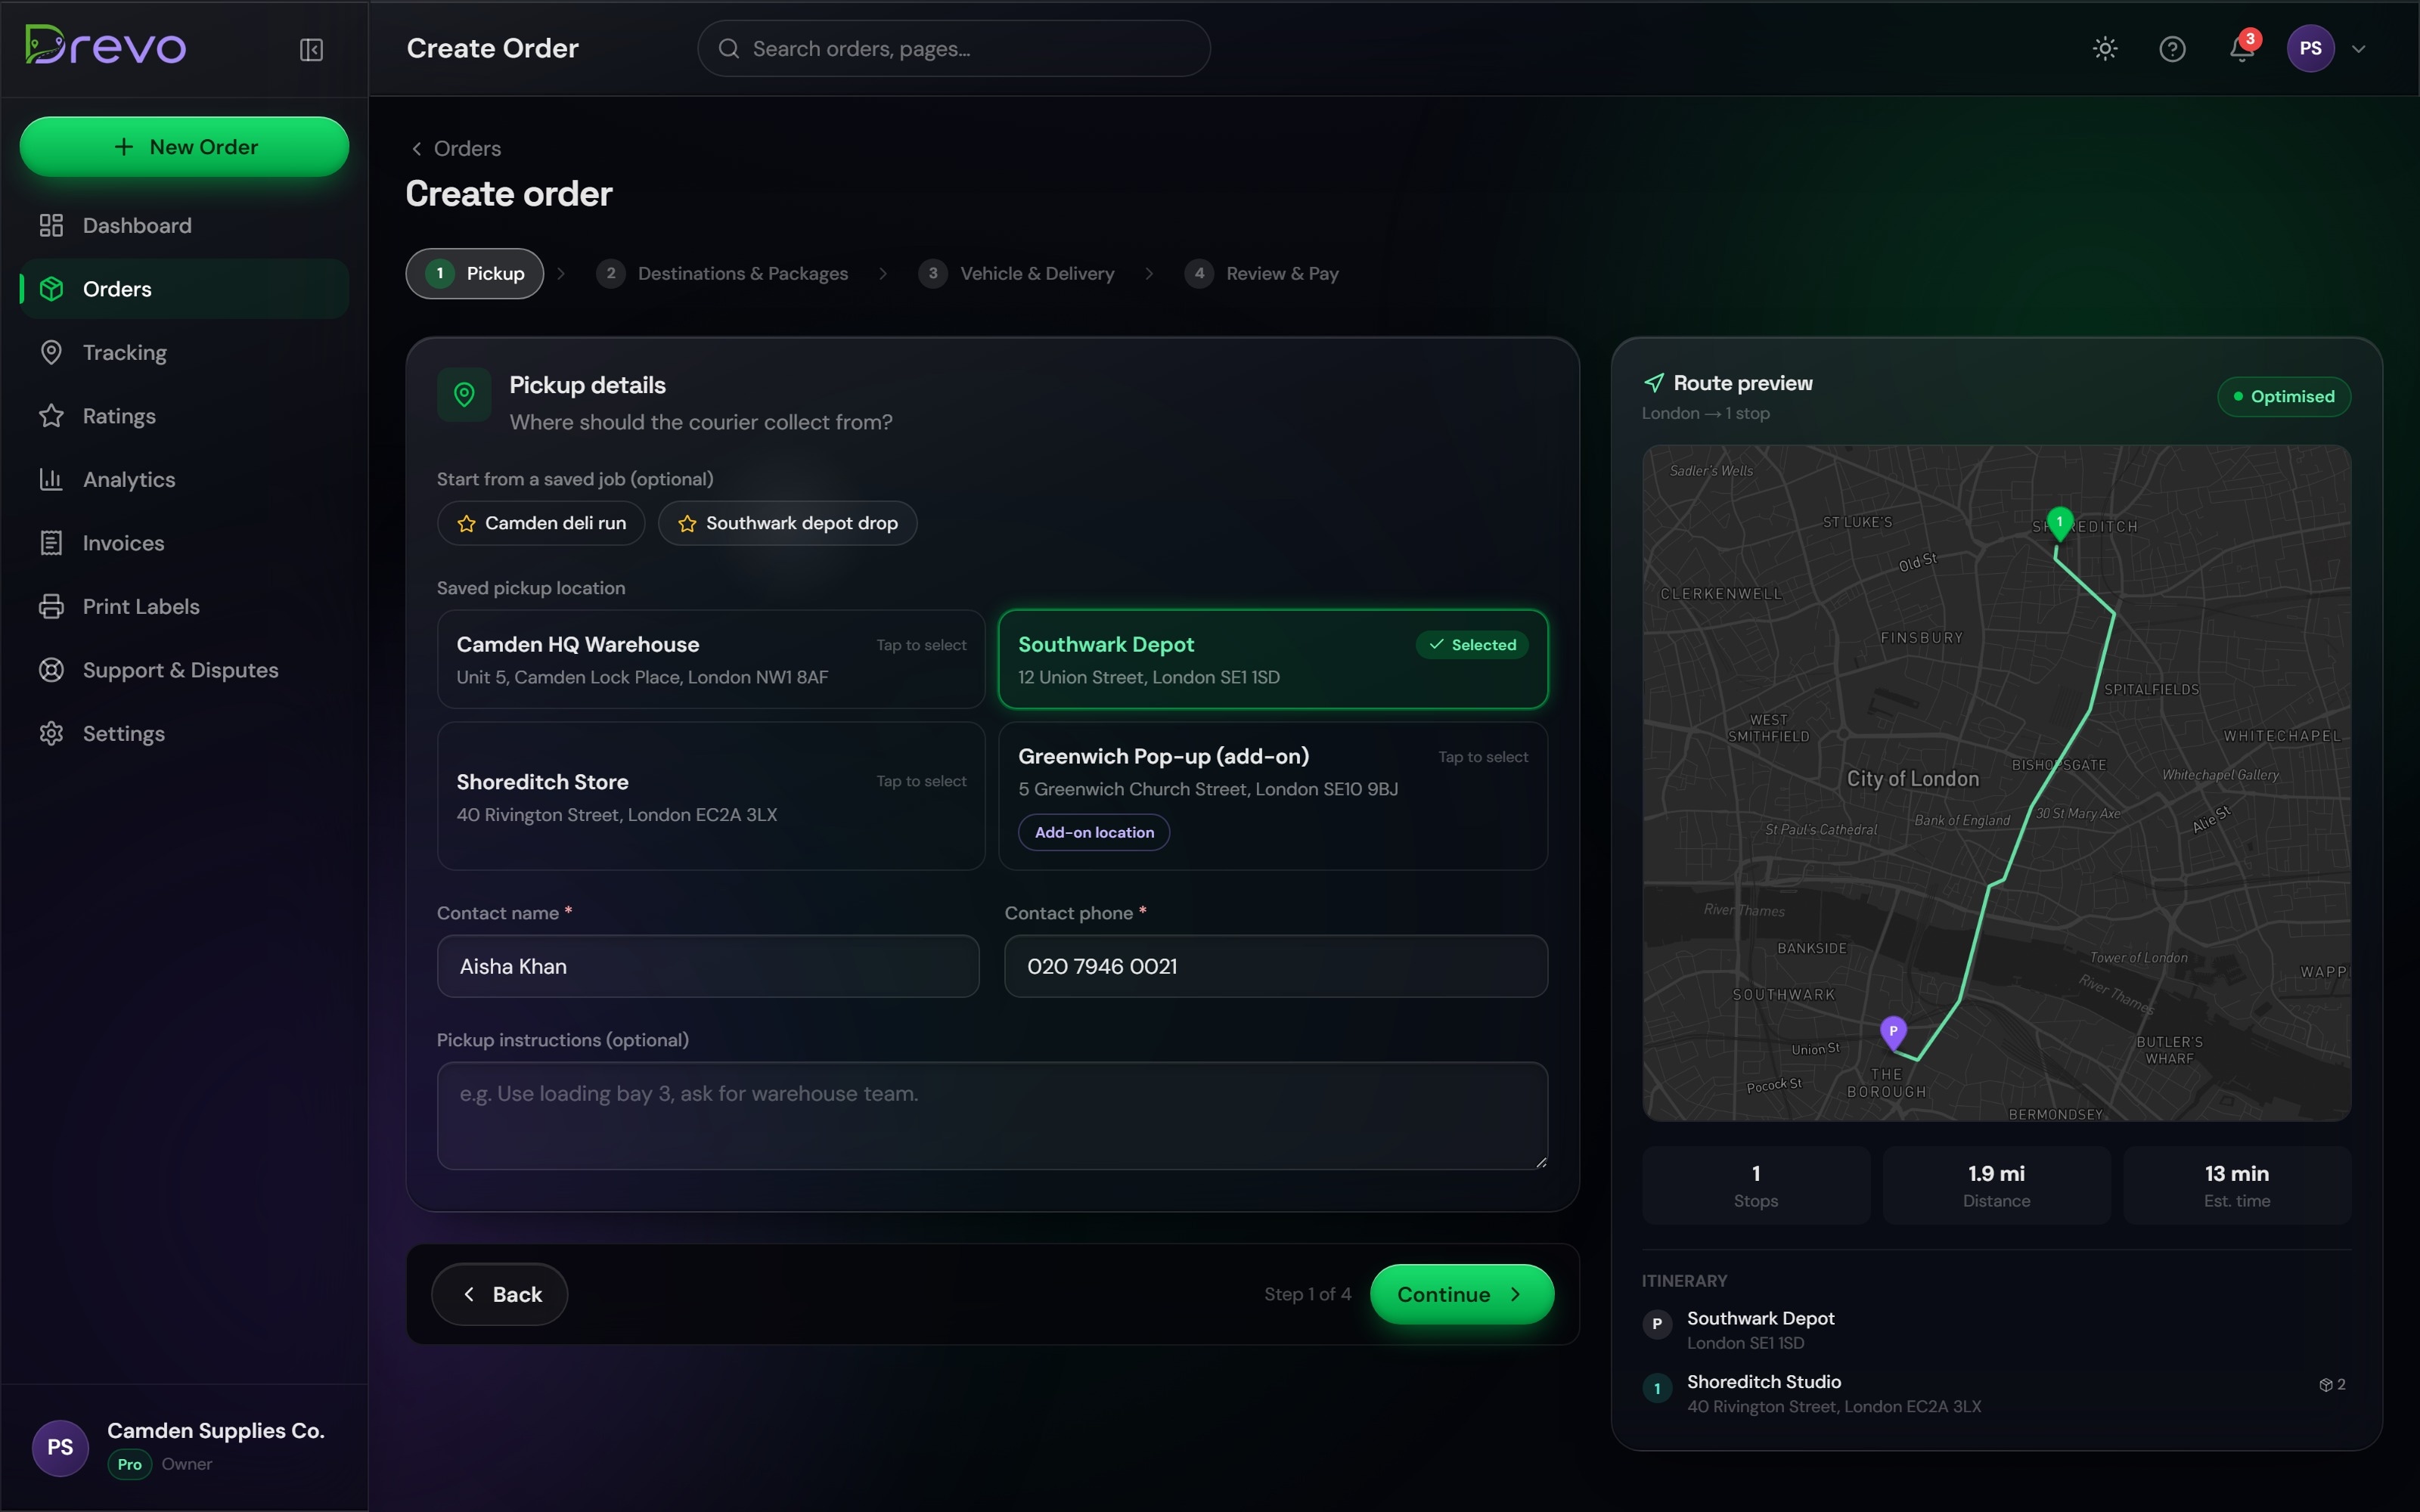
Task: Open Dashboard from the sidebar
Action: 184,225
